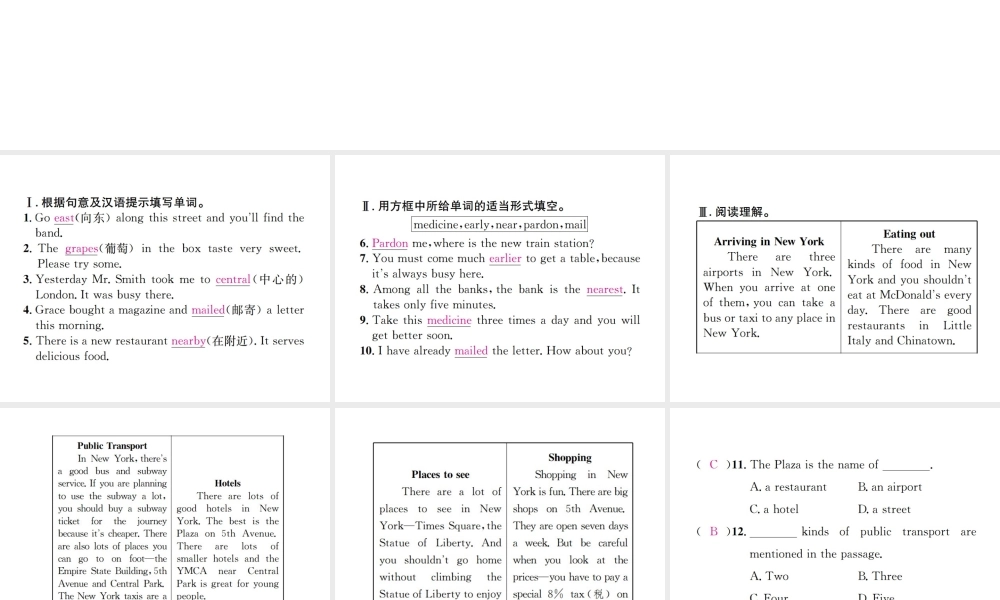Click the answer 'earlier' in sentence 7
Screen dimensions: 1000x600
pos(505,258)
